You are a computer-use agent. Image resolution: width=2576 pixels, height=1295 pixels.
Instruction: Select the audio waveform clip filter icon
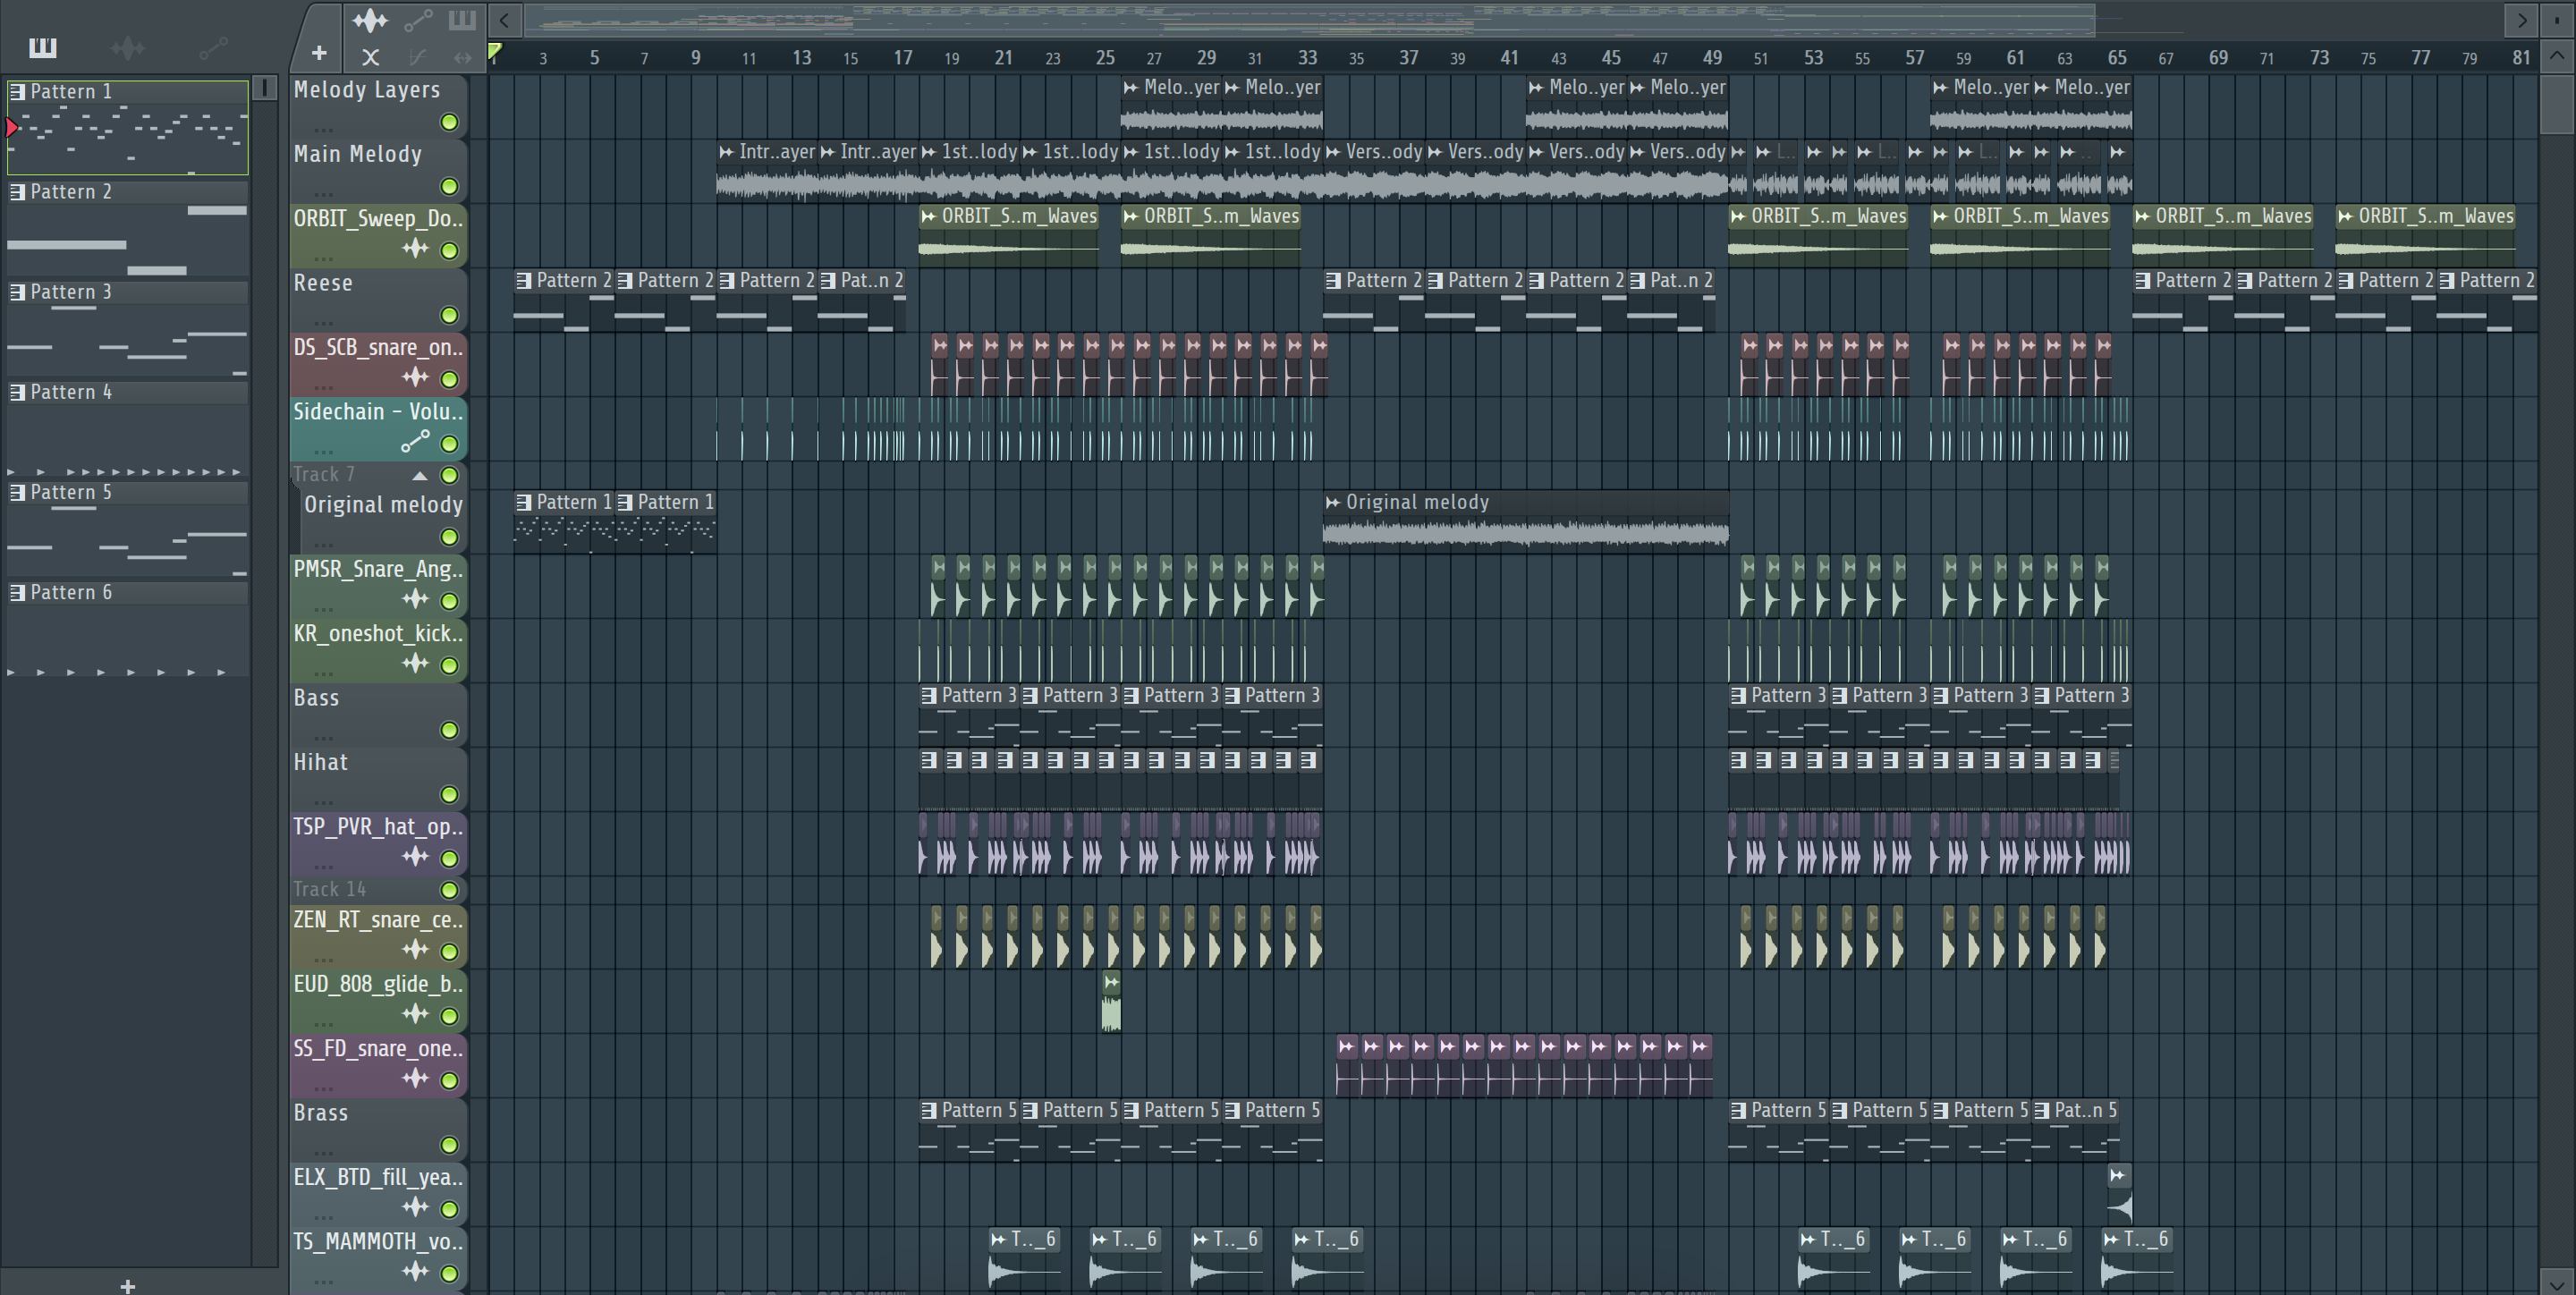coord(370,19)
